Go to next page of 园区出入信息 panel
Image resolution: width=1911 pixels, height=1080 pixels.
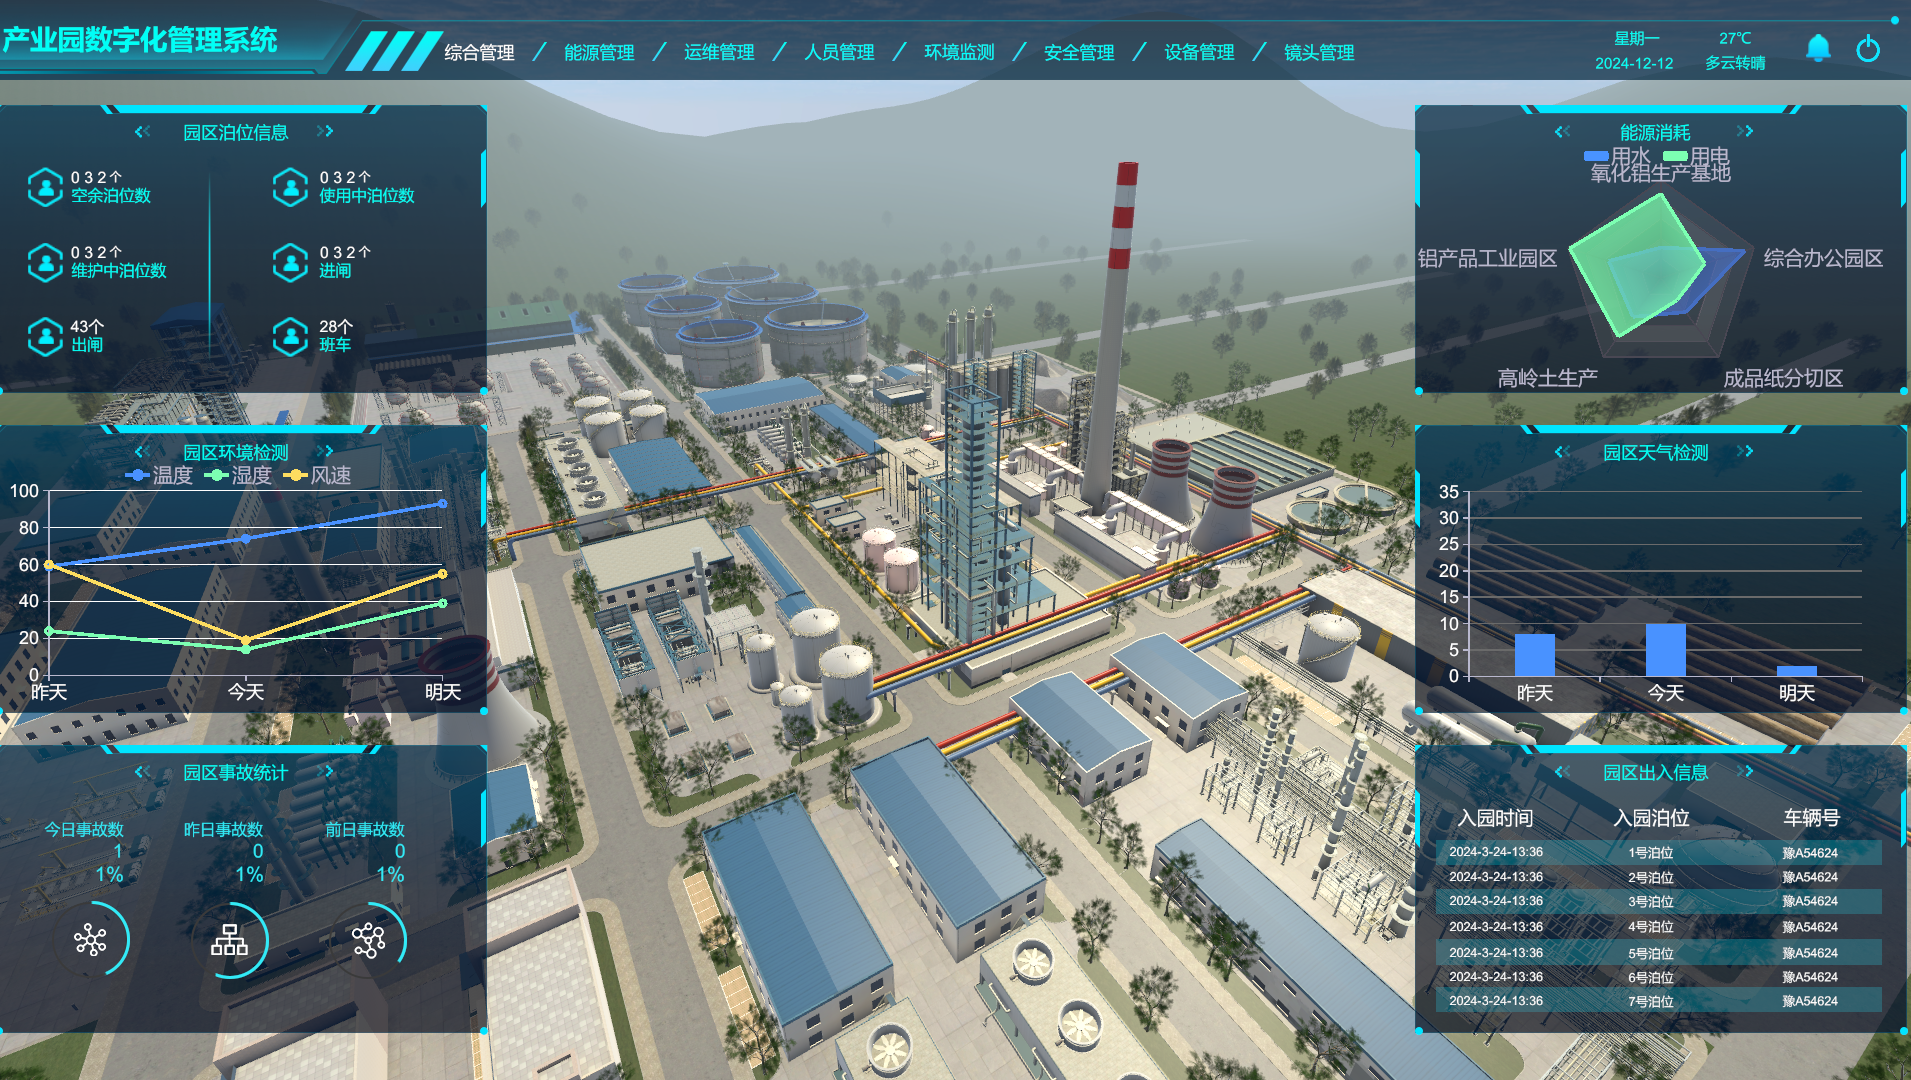pos(1746,771)
